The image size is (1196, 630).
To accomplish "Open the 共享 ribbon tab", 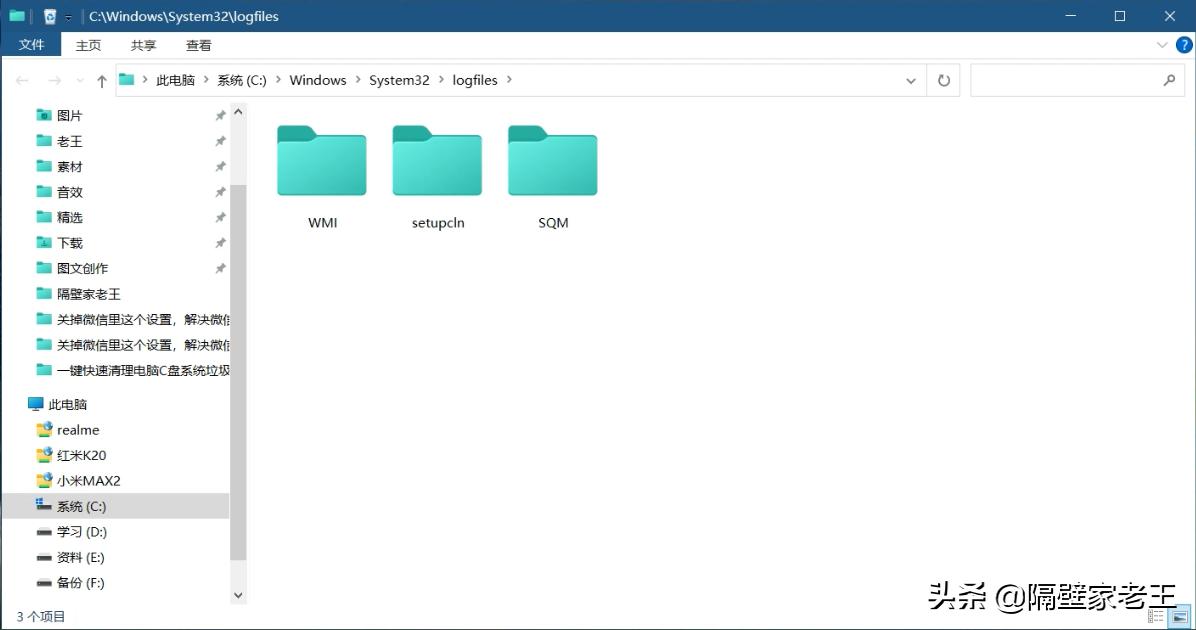I will tap(143, 45).
